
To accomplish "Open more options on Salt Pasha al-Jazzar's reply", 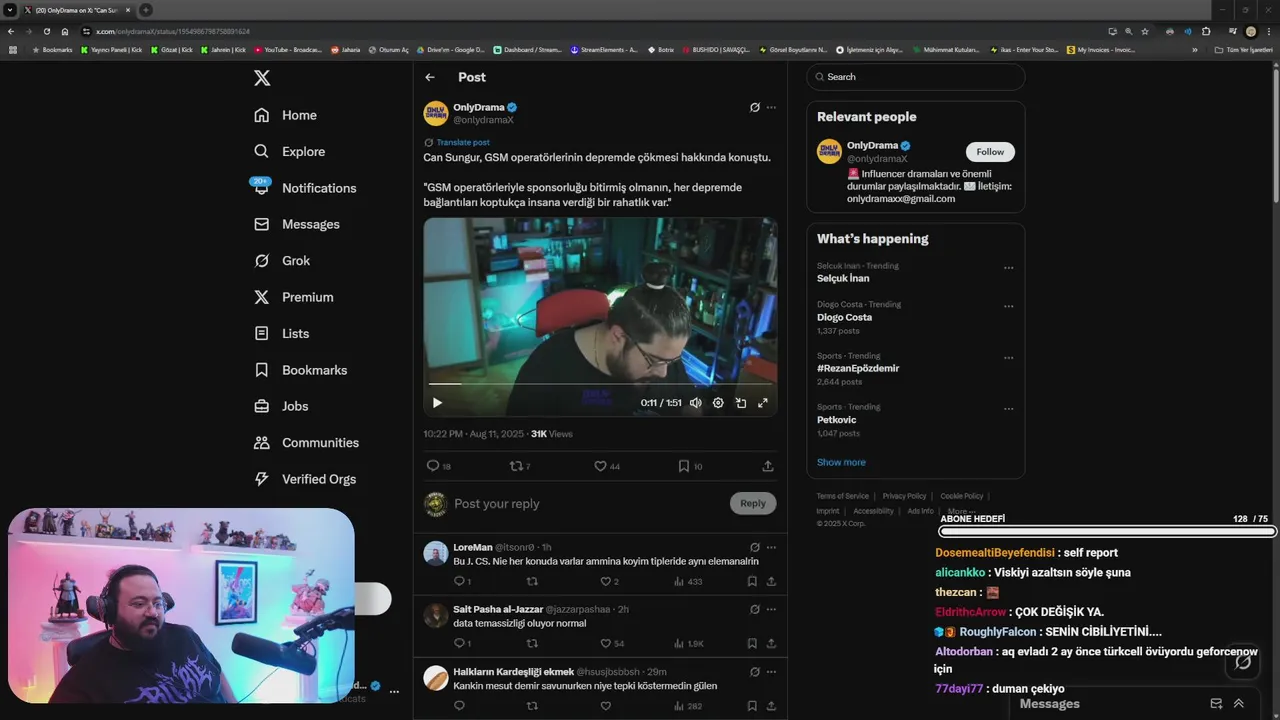I will pos(771,609).
